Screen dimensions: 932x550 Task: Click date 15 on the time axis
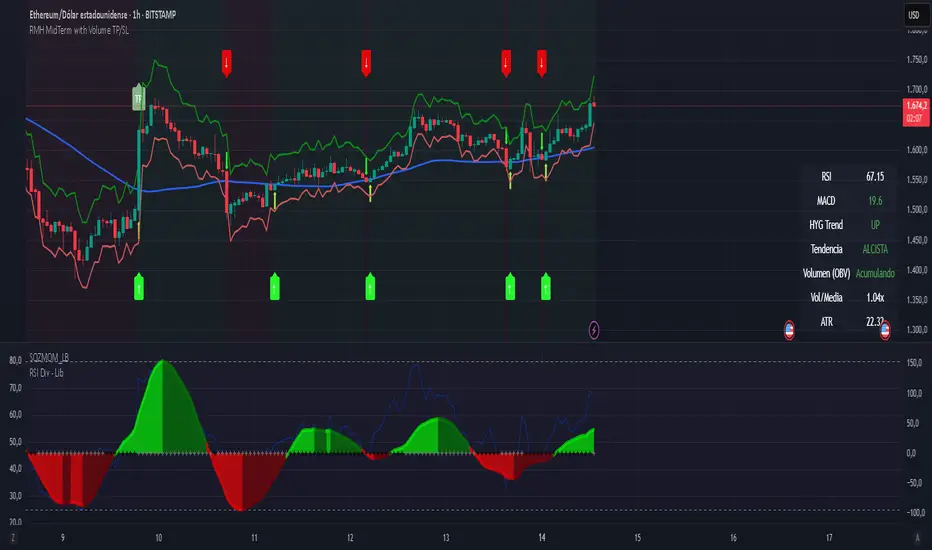(638, 538)
